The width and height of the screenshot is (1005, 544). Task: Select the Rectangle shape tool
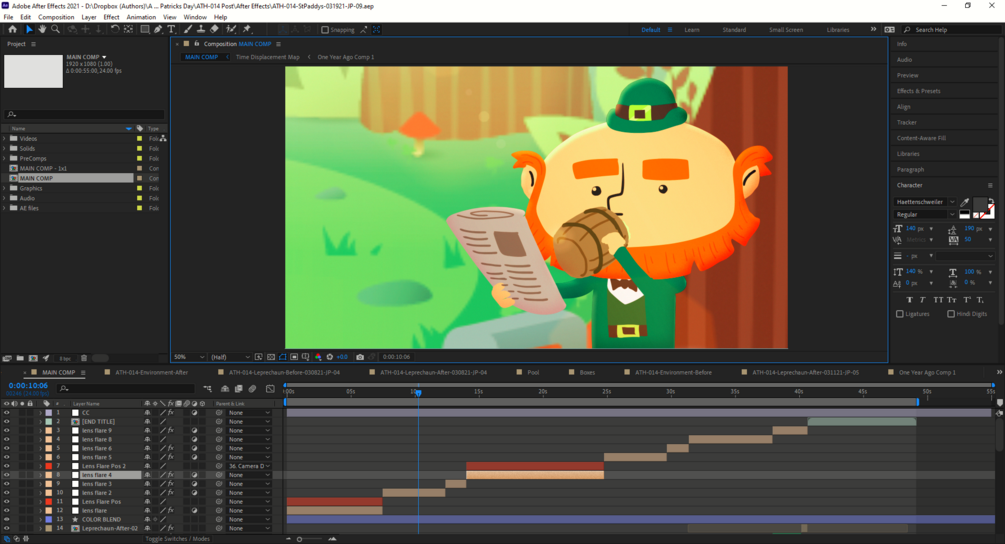tap(145, 29)
